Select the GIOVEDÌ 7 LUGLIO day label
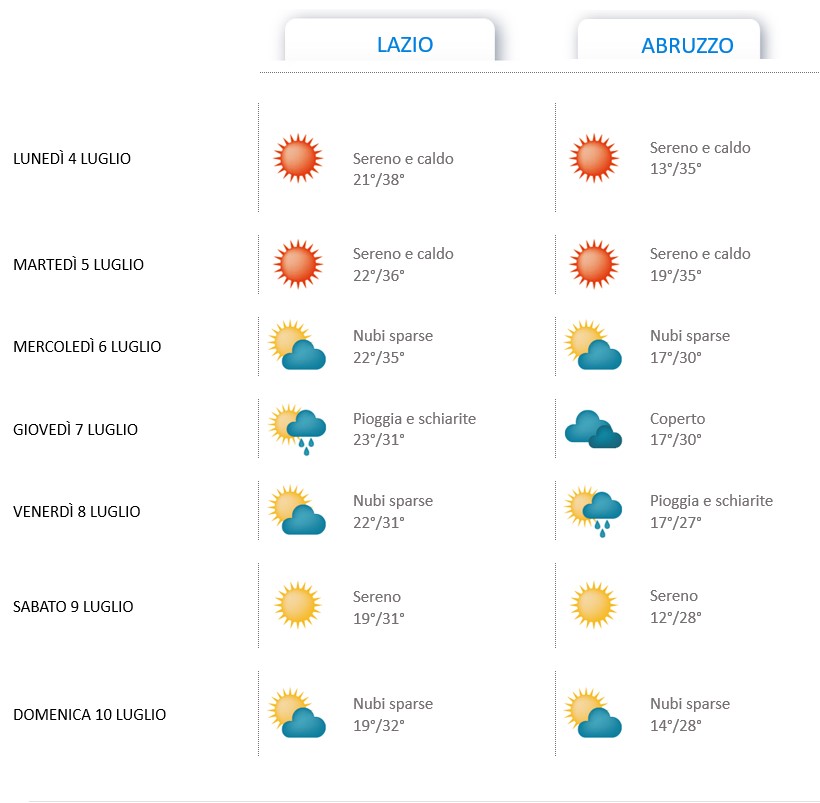The height and width of the screenshot is (803, 820). click(75, 429)
